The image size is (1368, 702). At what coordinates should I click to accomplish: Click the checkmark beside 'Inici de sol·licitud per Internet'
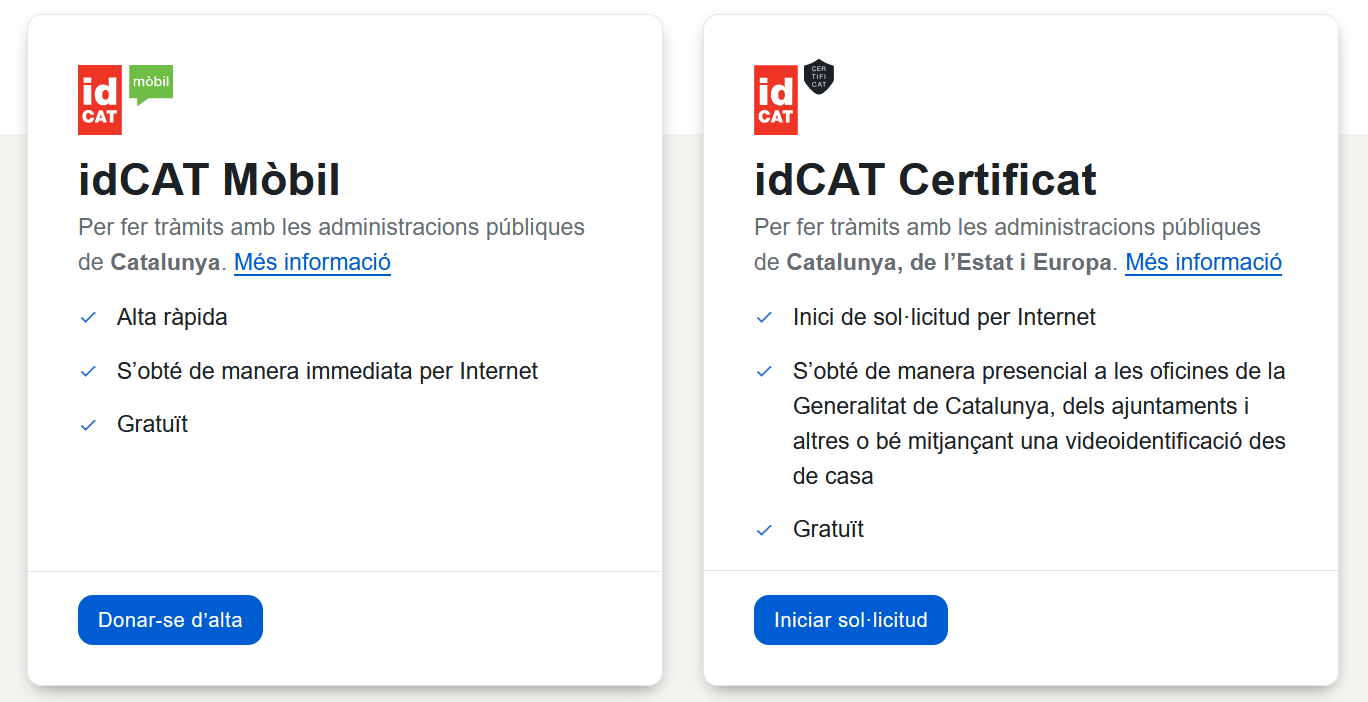[x=764, y=318]
